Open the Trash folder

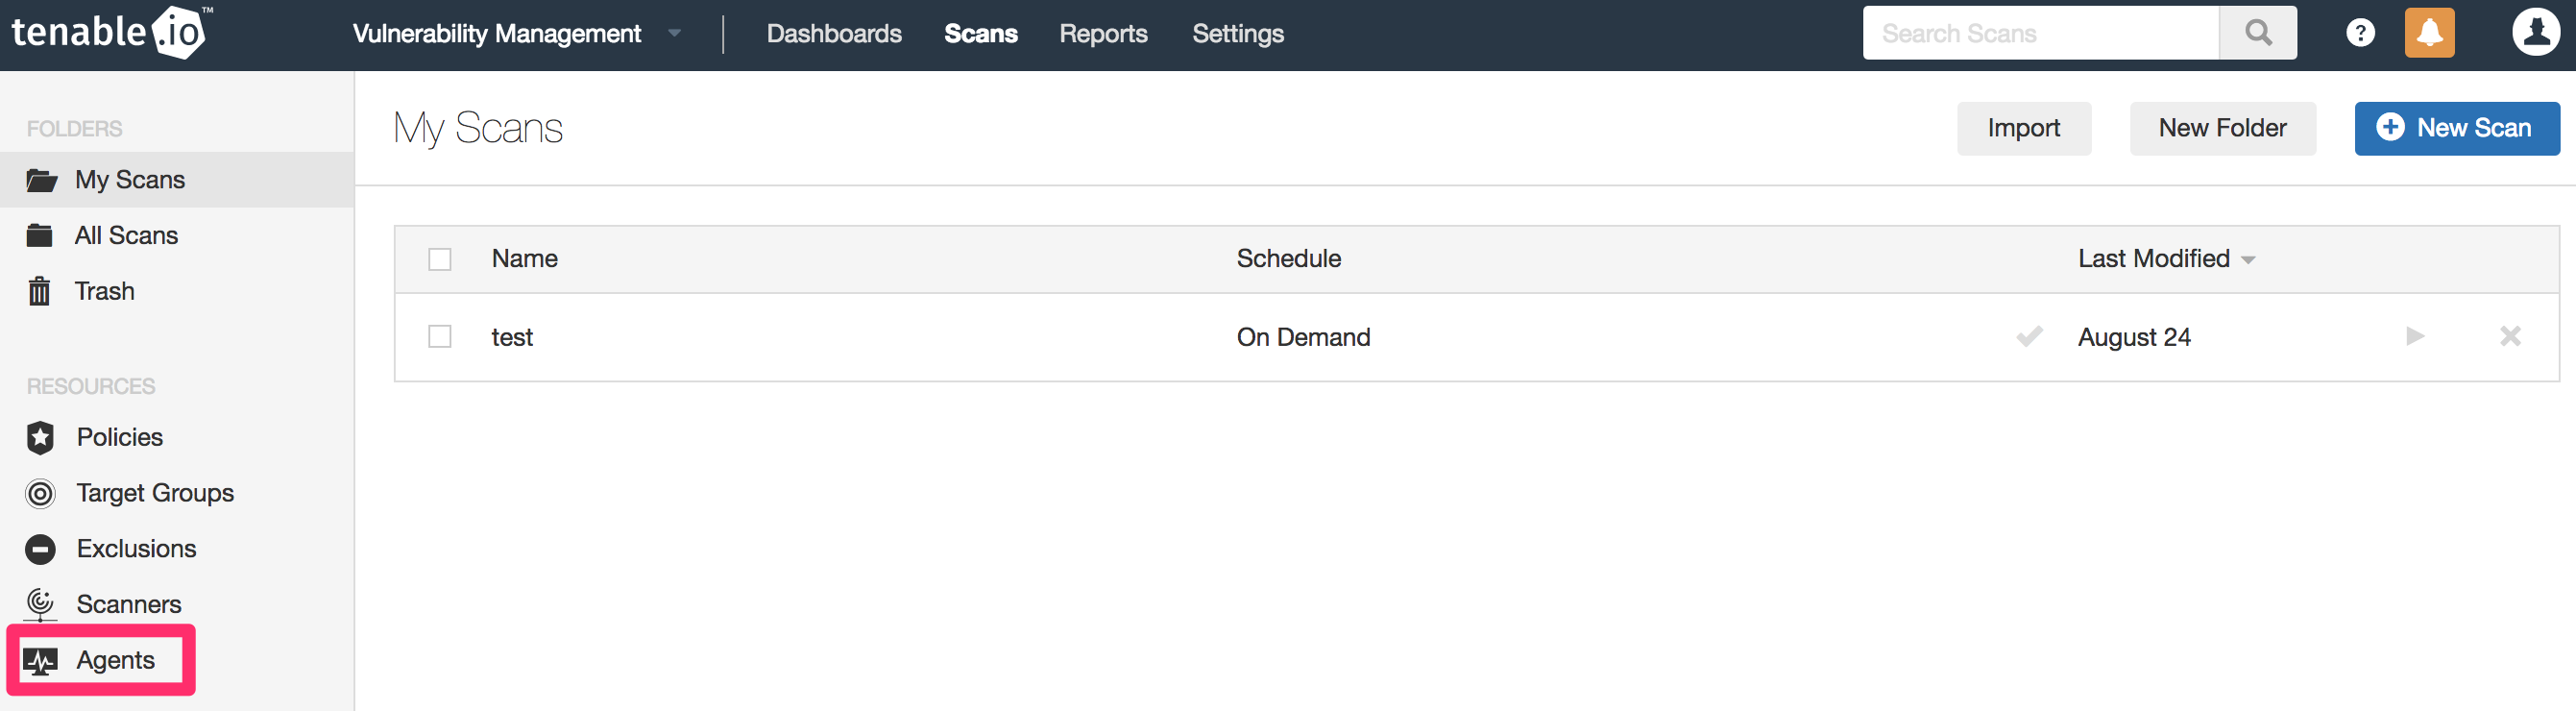104,291
